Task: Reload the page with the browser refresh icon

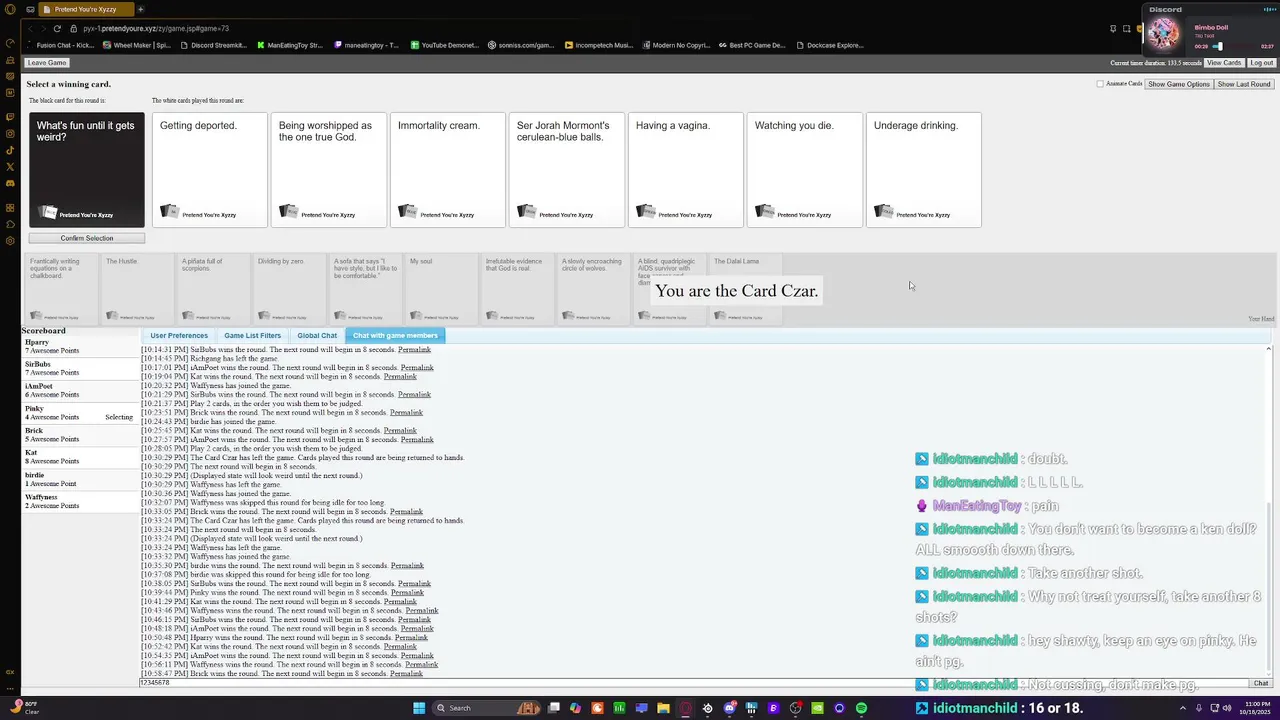Action: tap(57, 28)
